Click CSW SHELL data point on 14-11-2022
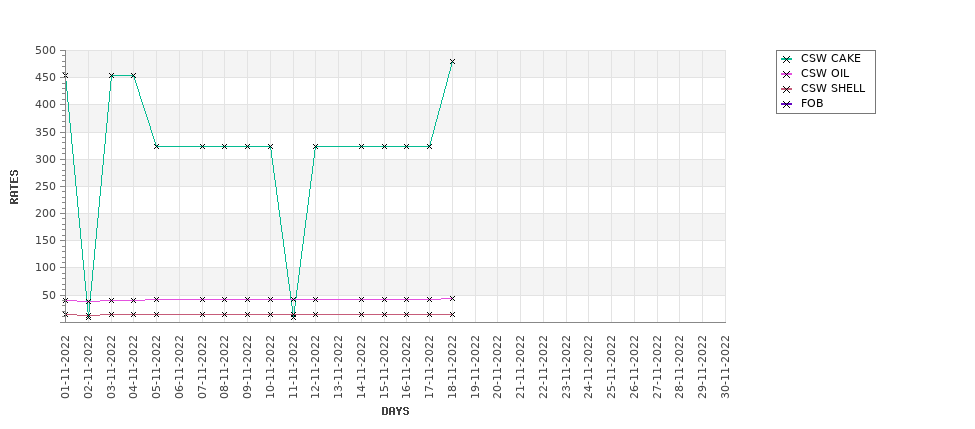Screen dimensions: 975x429 (361, 315)
